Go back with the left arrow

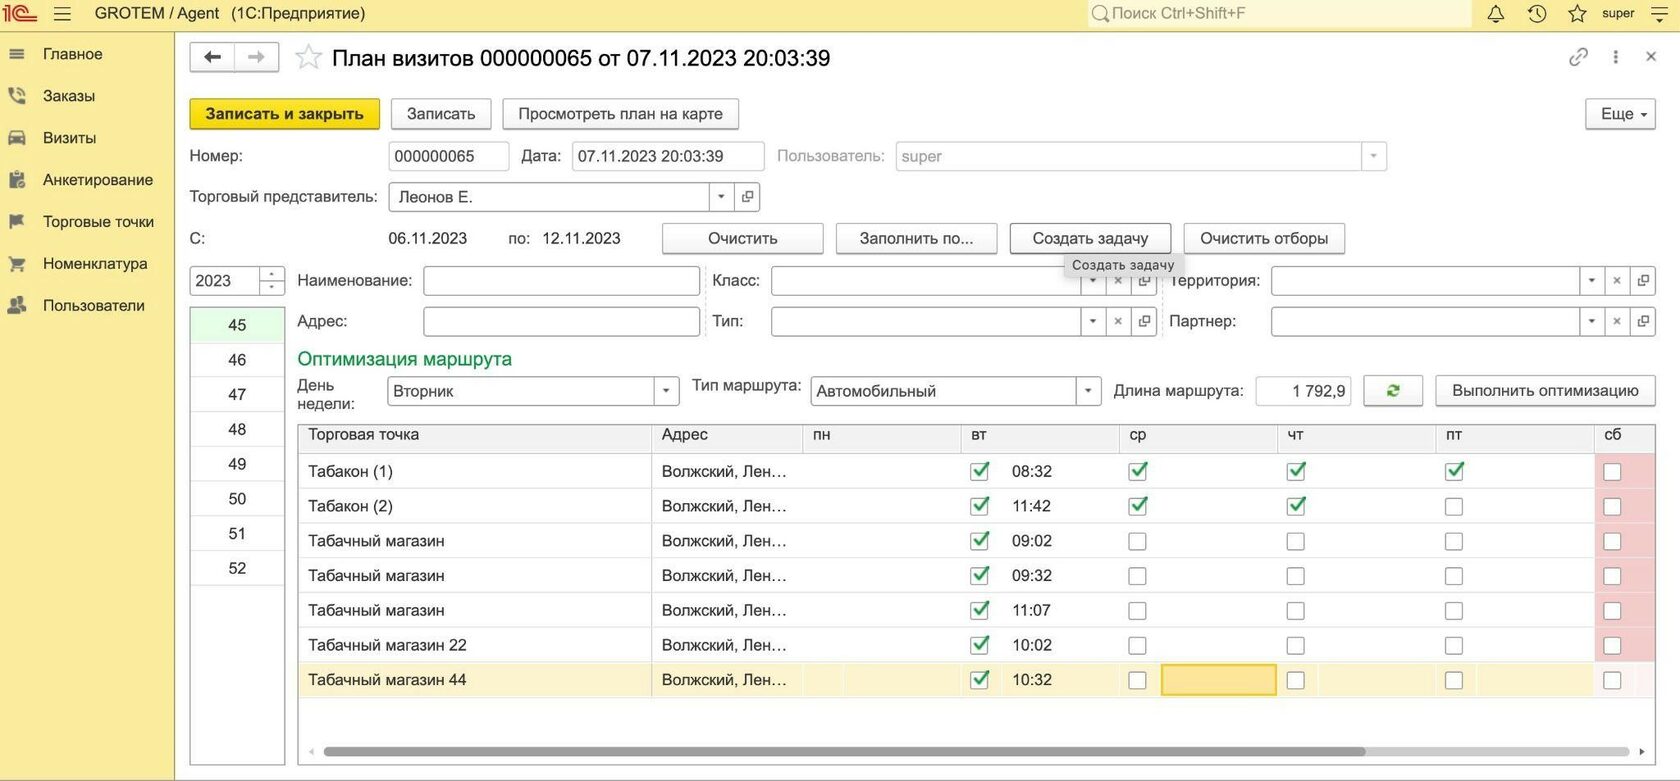click(x=212, y=57)
